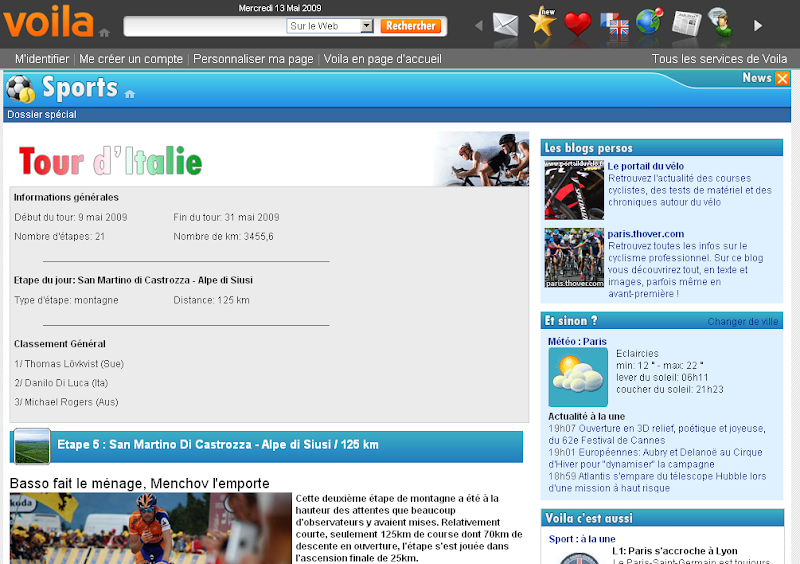The width and height of the screenshot is (800, 564).
Task: Click the cyclists banner photo
Action: (x=481, y=159)
